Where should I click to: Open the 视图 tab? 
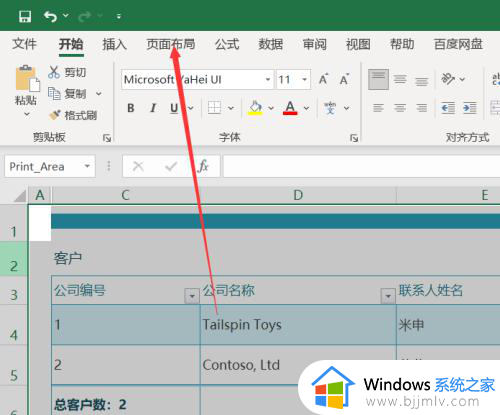(x=358, y=44)
